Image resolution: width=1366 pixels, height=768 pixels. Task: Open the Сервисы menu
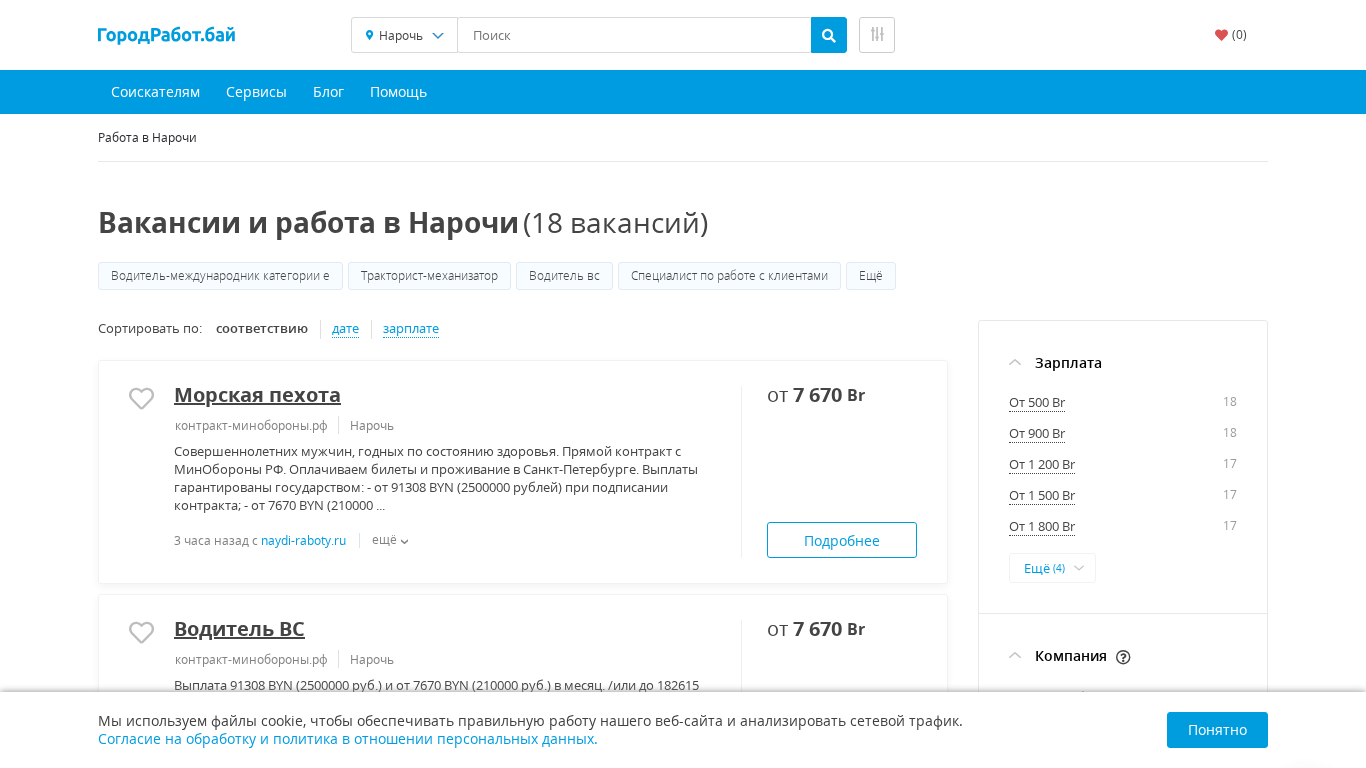(x=256, y=92)
